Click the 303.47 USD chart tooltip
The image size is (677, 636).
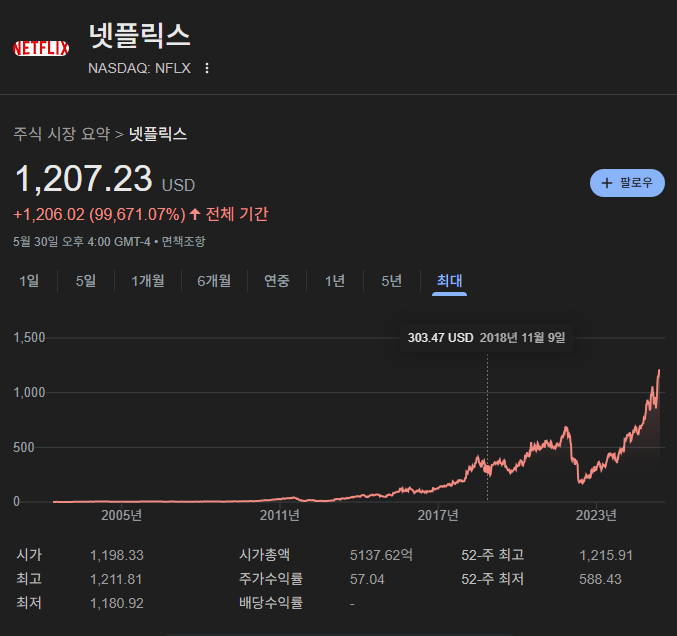[486, 338]
